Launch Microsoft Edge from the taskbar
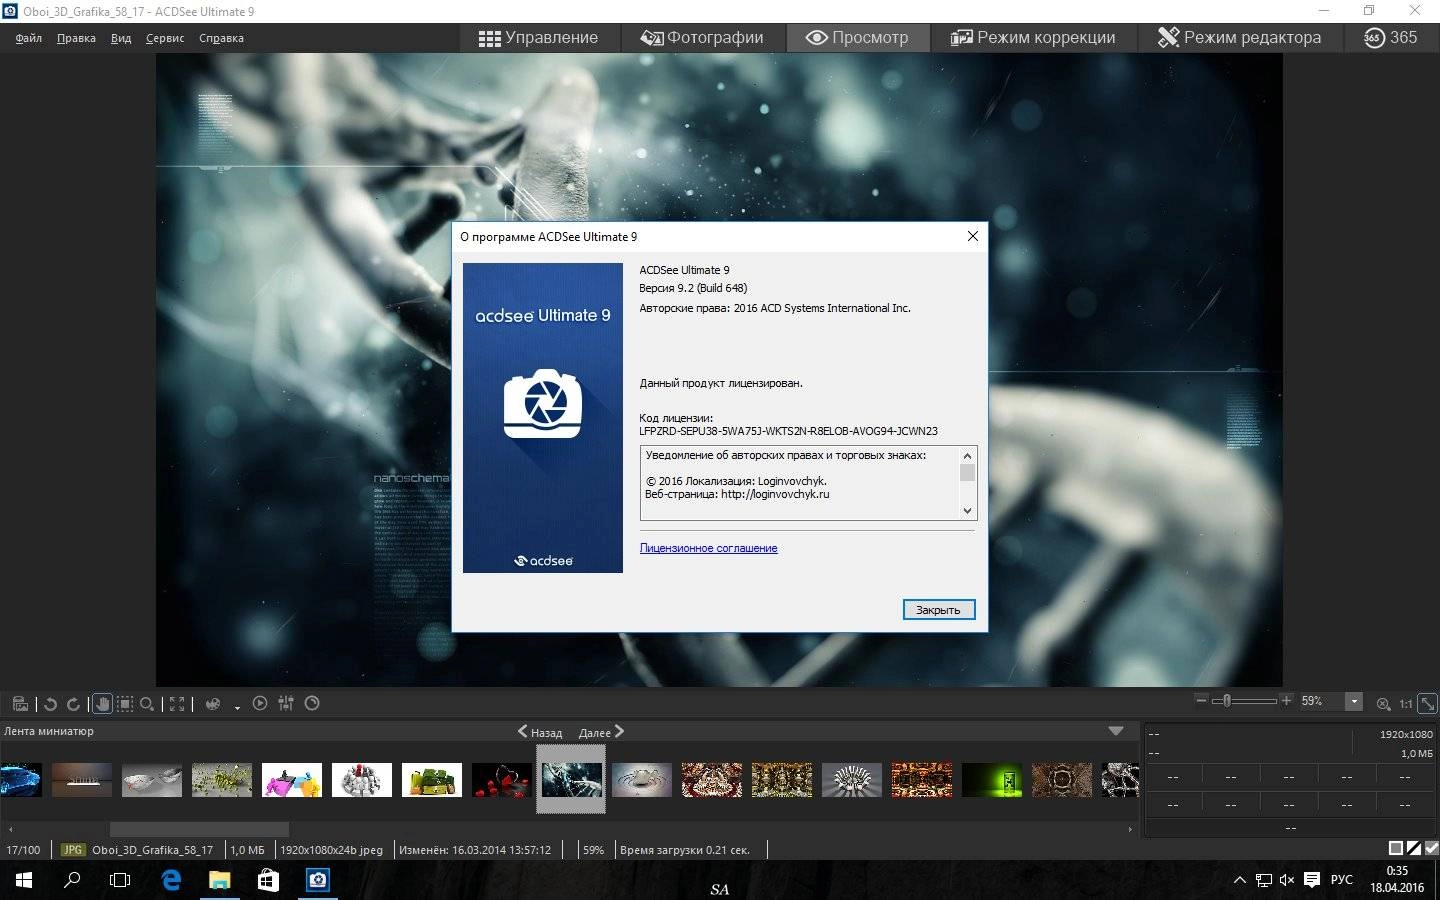The image size is (1440, 900). 171,880
